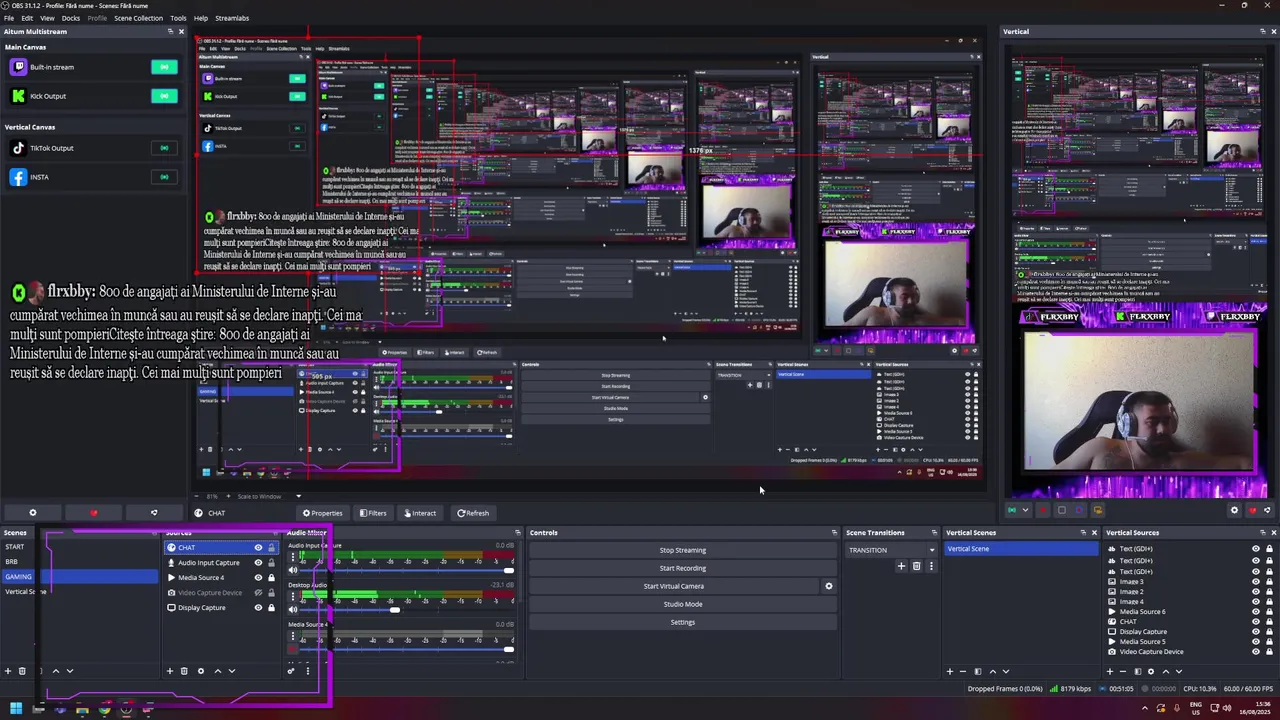
Task: Float the Aitum Multistream dock
Action: click(x=170, y=32)
